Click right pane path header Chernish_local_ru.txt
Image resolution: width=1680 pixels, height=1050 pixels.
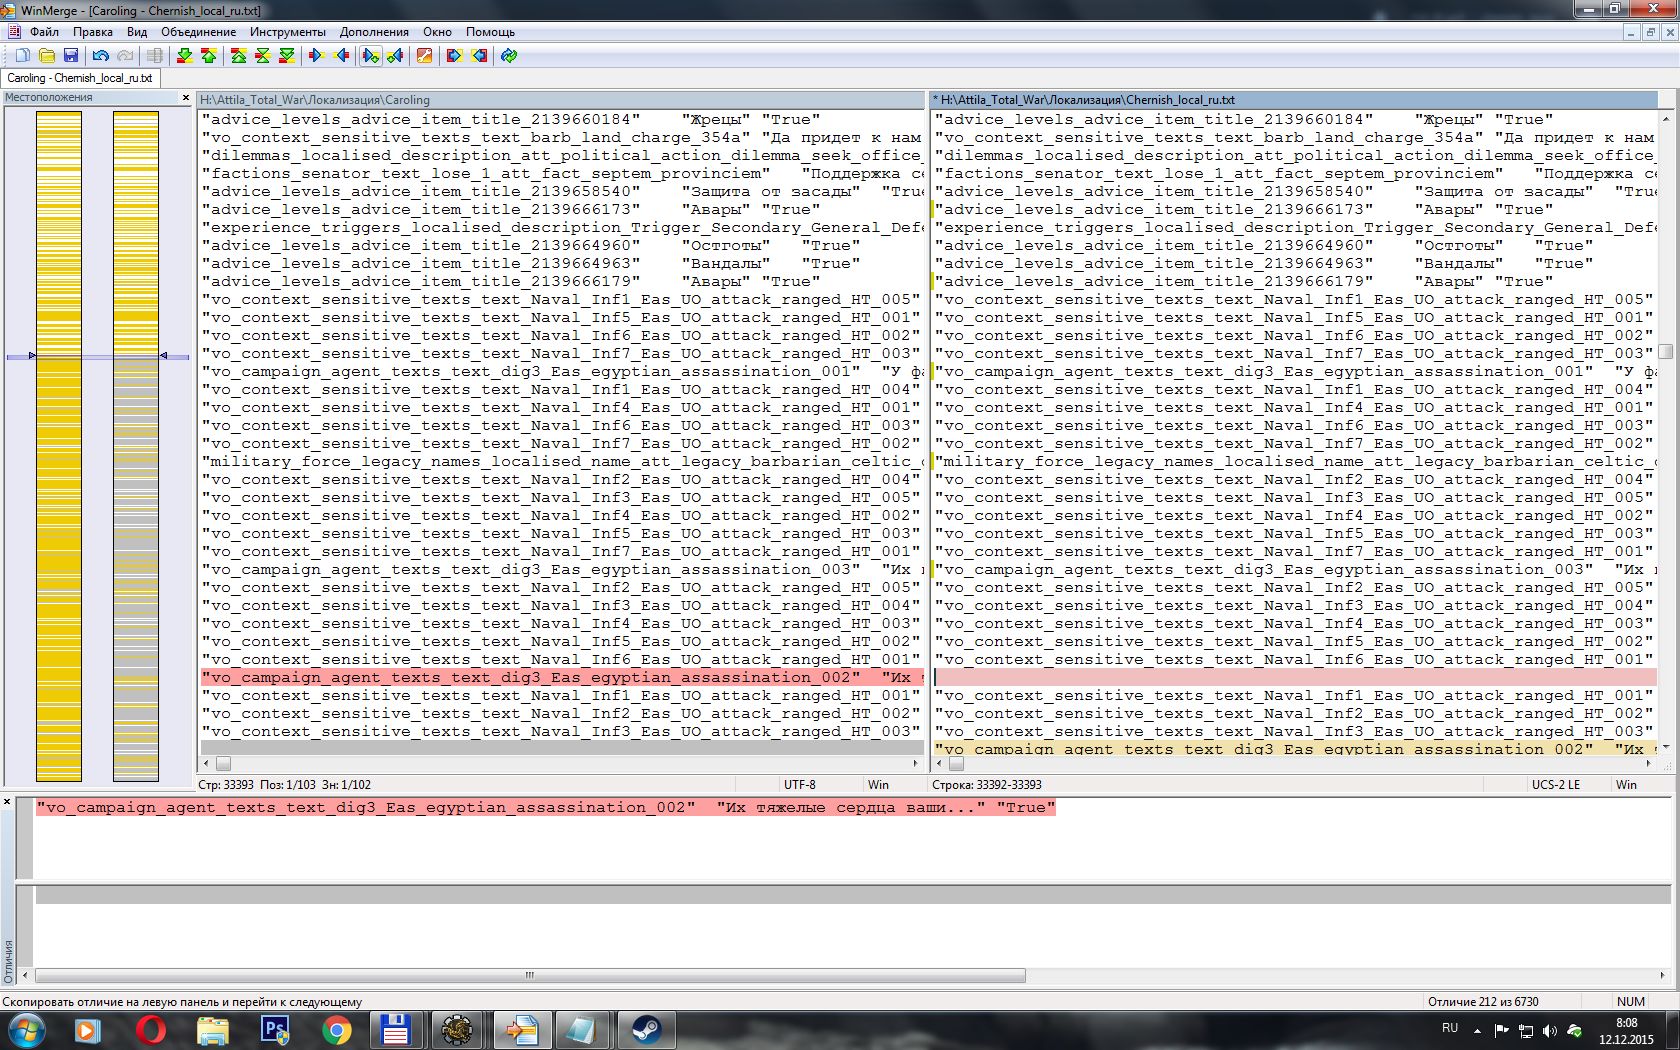point(1294,100)
